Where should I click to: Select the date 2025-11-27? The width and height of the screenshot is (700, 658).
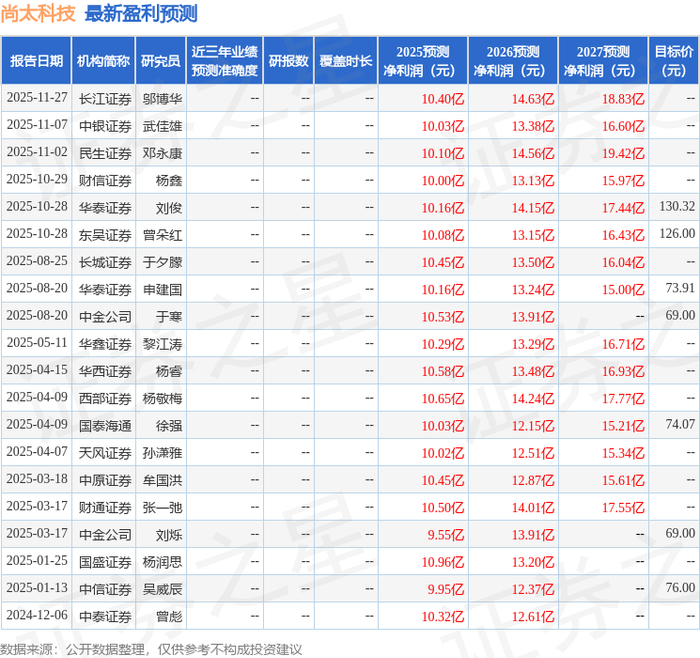point(37,97)
